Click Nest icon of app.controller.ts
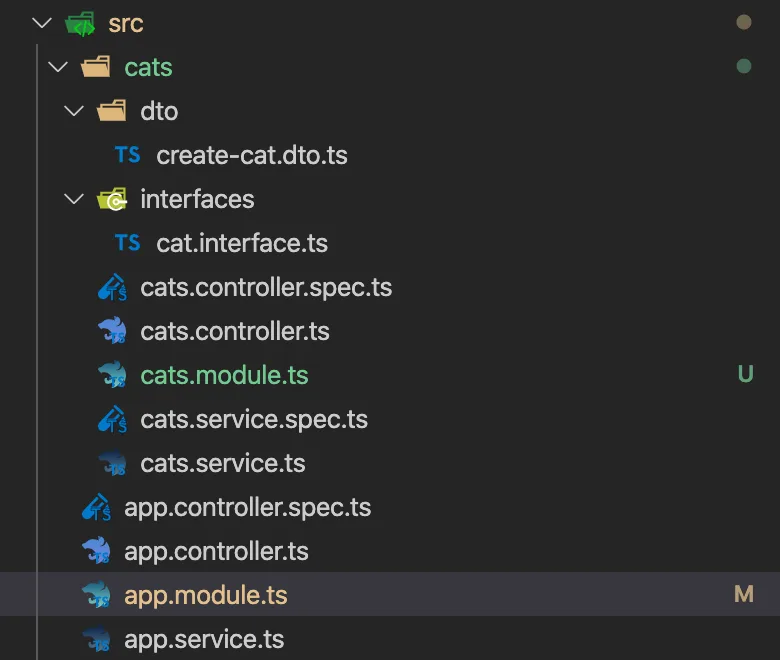This screenshot has width=780, height=660. pyautogui.click(x=97, y=551)
